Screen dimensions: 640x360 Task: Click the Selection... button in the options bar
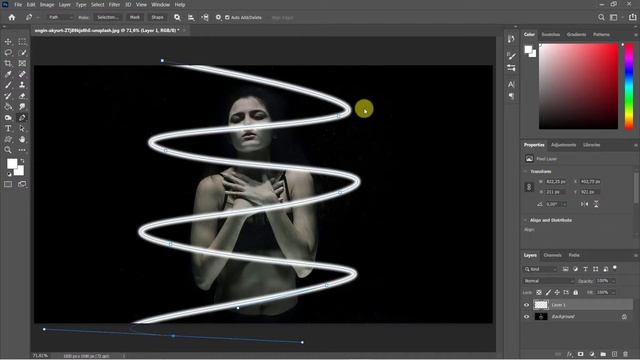coord(108,18)
